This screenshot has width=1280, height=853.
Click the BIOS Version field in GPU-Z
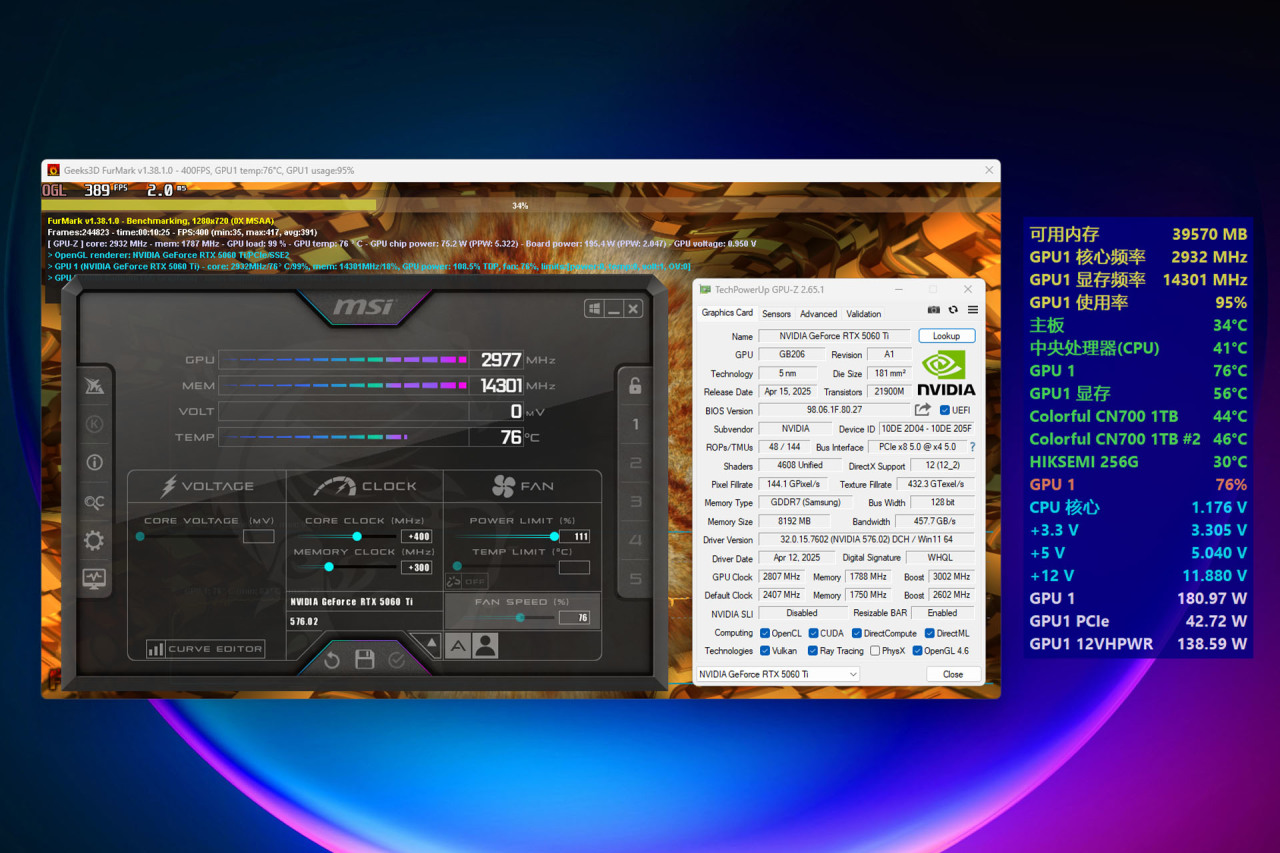pos(835,410)
